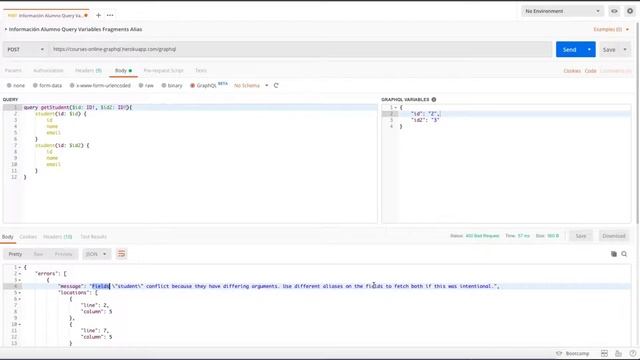
Task: Open help icon in status bar
Action: [x=633, y=353]
